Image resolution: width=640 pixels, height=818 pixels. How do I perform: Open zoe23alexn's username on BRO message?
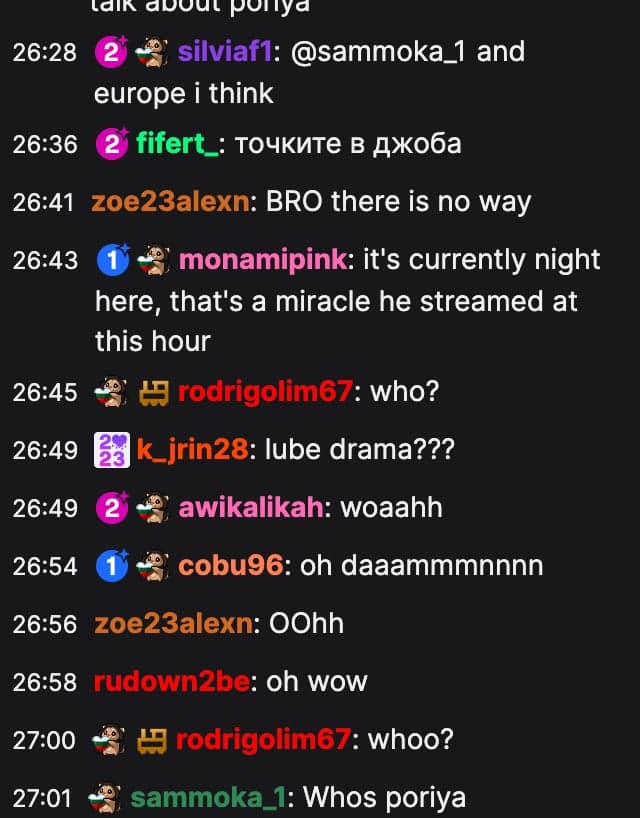click(171, 202)
